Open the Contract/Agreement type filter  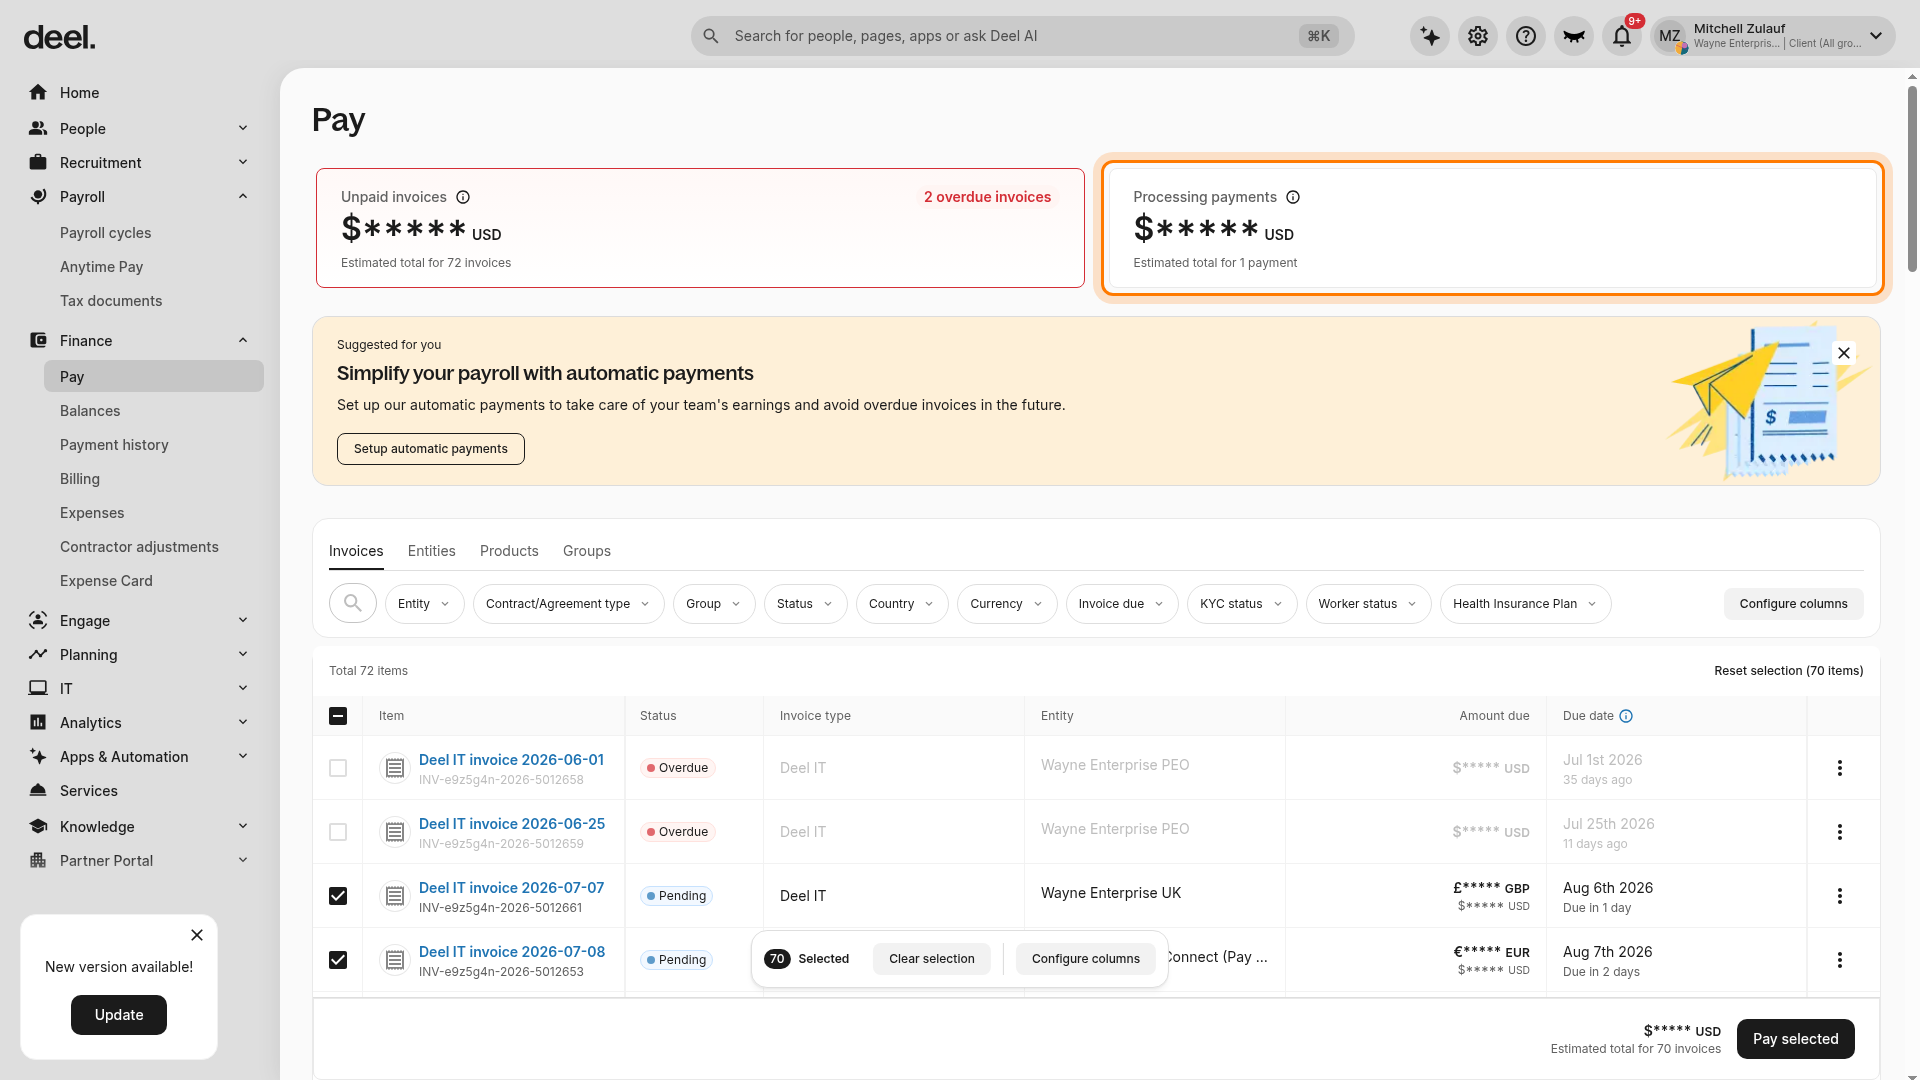pos(568,604)
